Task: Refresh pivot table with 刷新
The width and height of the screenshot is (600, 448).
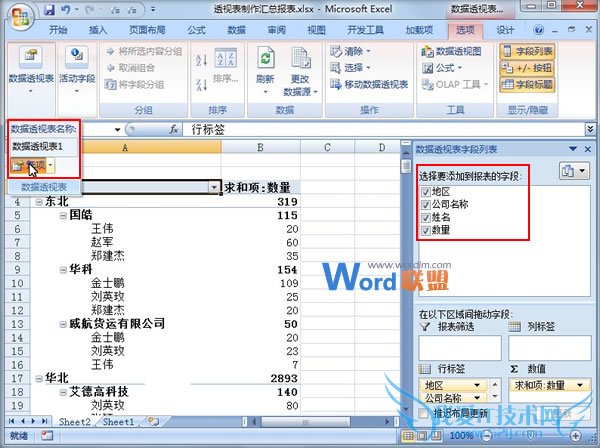Action: [x=265, y=69]
